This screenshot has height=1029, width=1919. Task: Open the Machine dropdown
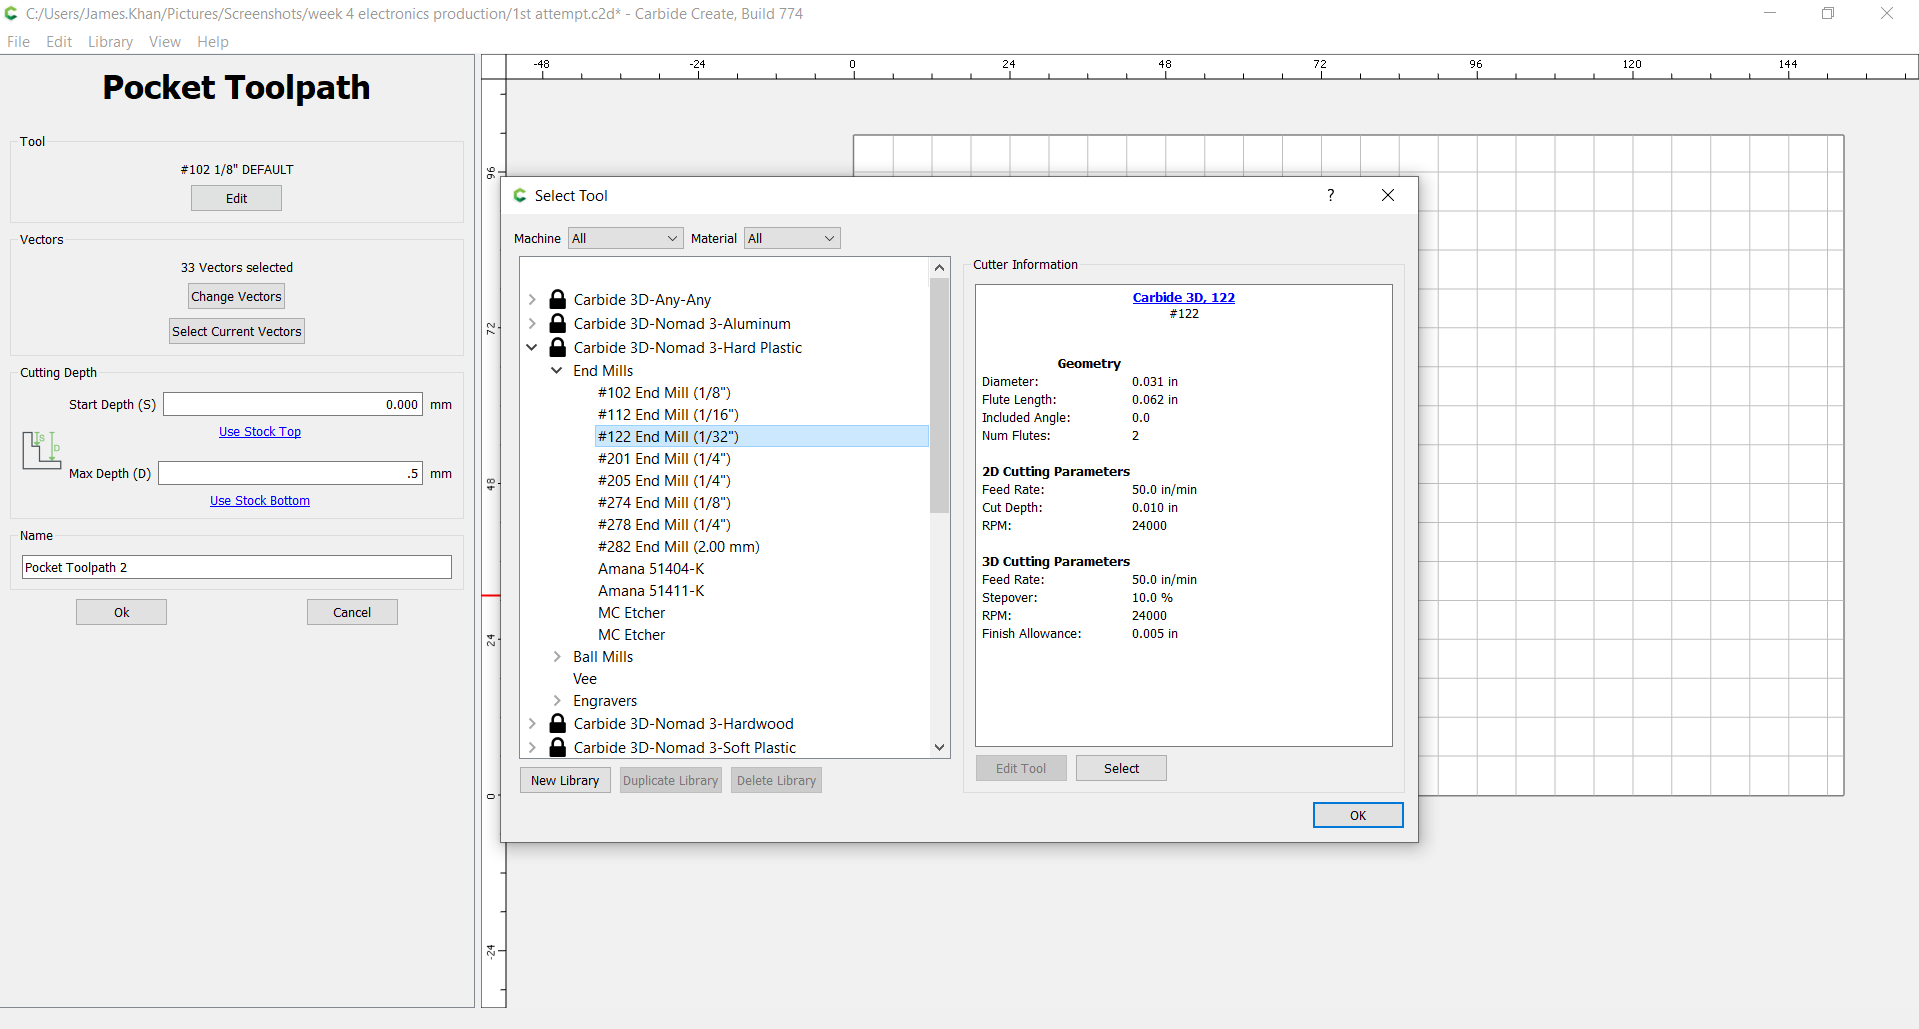coord(625,238)
